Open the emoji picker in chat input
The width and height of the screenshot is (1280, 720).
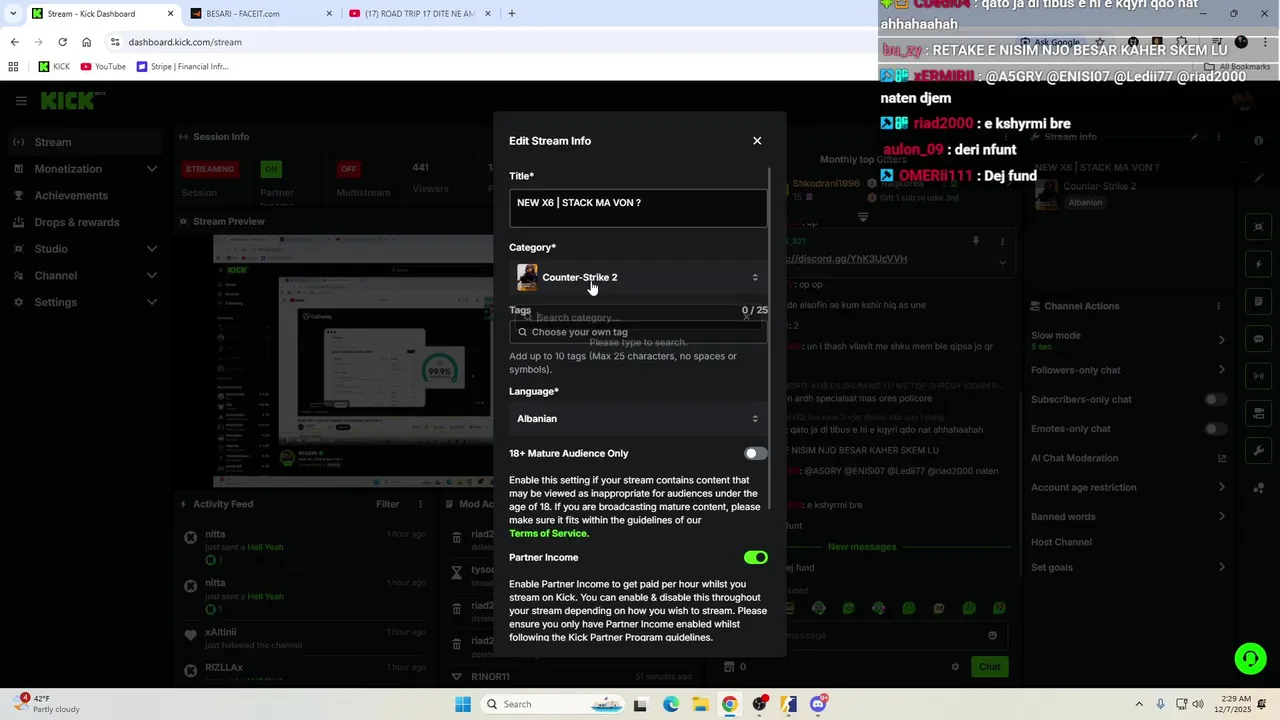point(992,635)
